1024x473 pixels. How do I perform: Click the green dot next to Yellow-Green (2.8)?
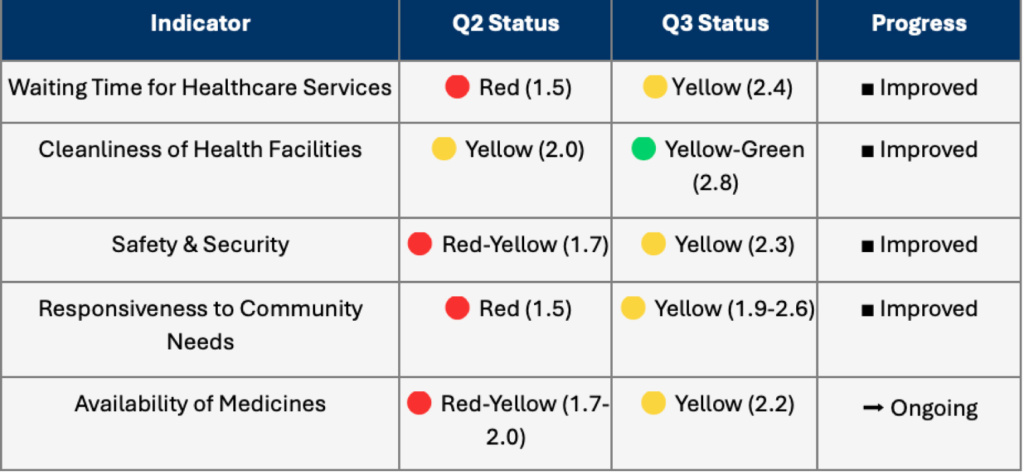click(643, 150)
